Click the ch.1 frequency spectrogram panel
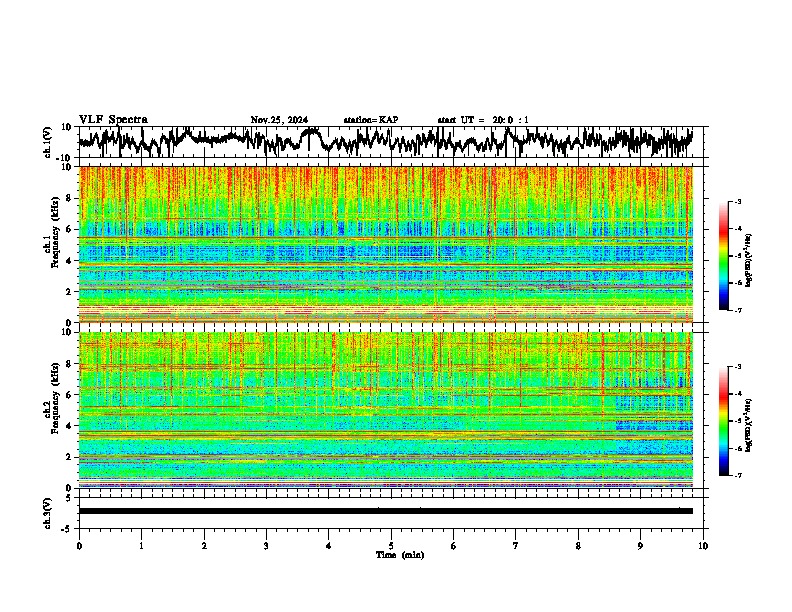792x612 pixels. 385,244
